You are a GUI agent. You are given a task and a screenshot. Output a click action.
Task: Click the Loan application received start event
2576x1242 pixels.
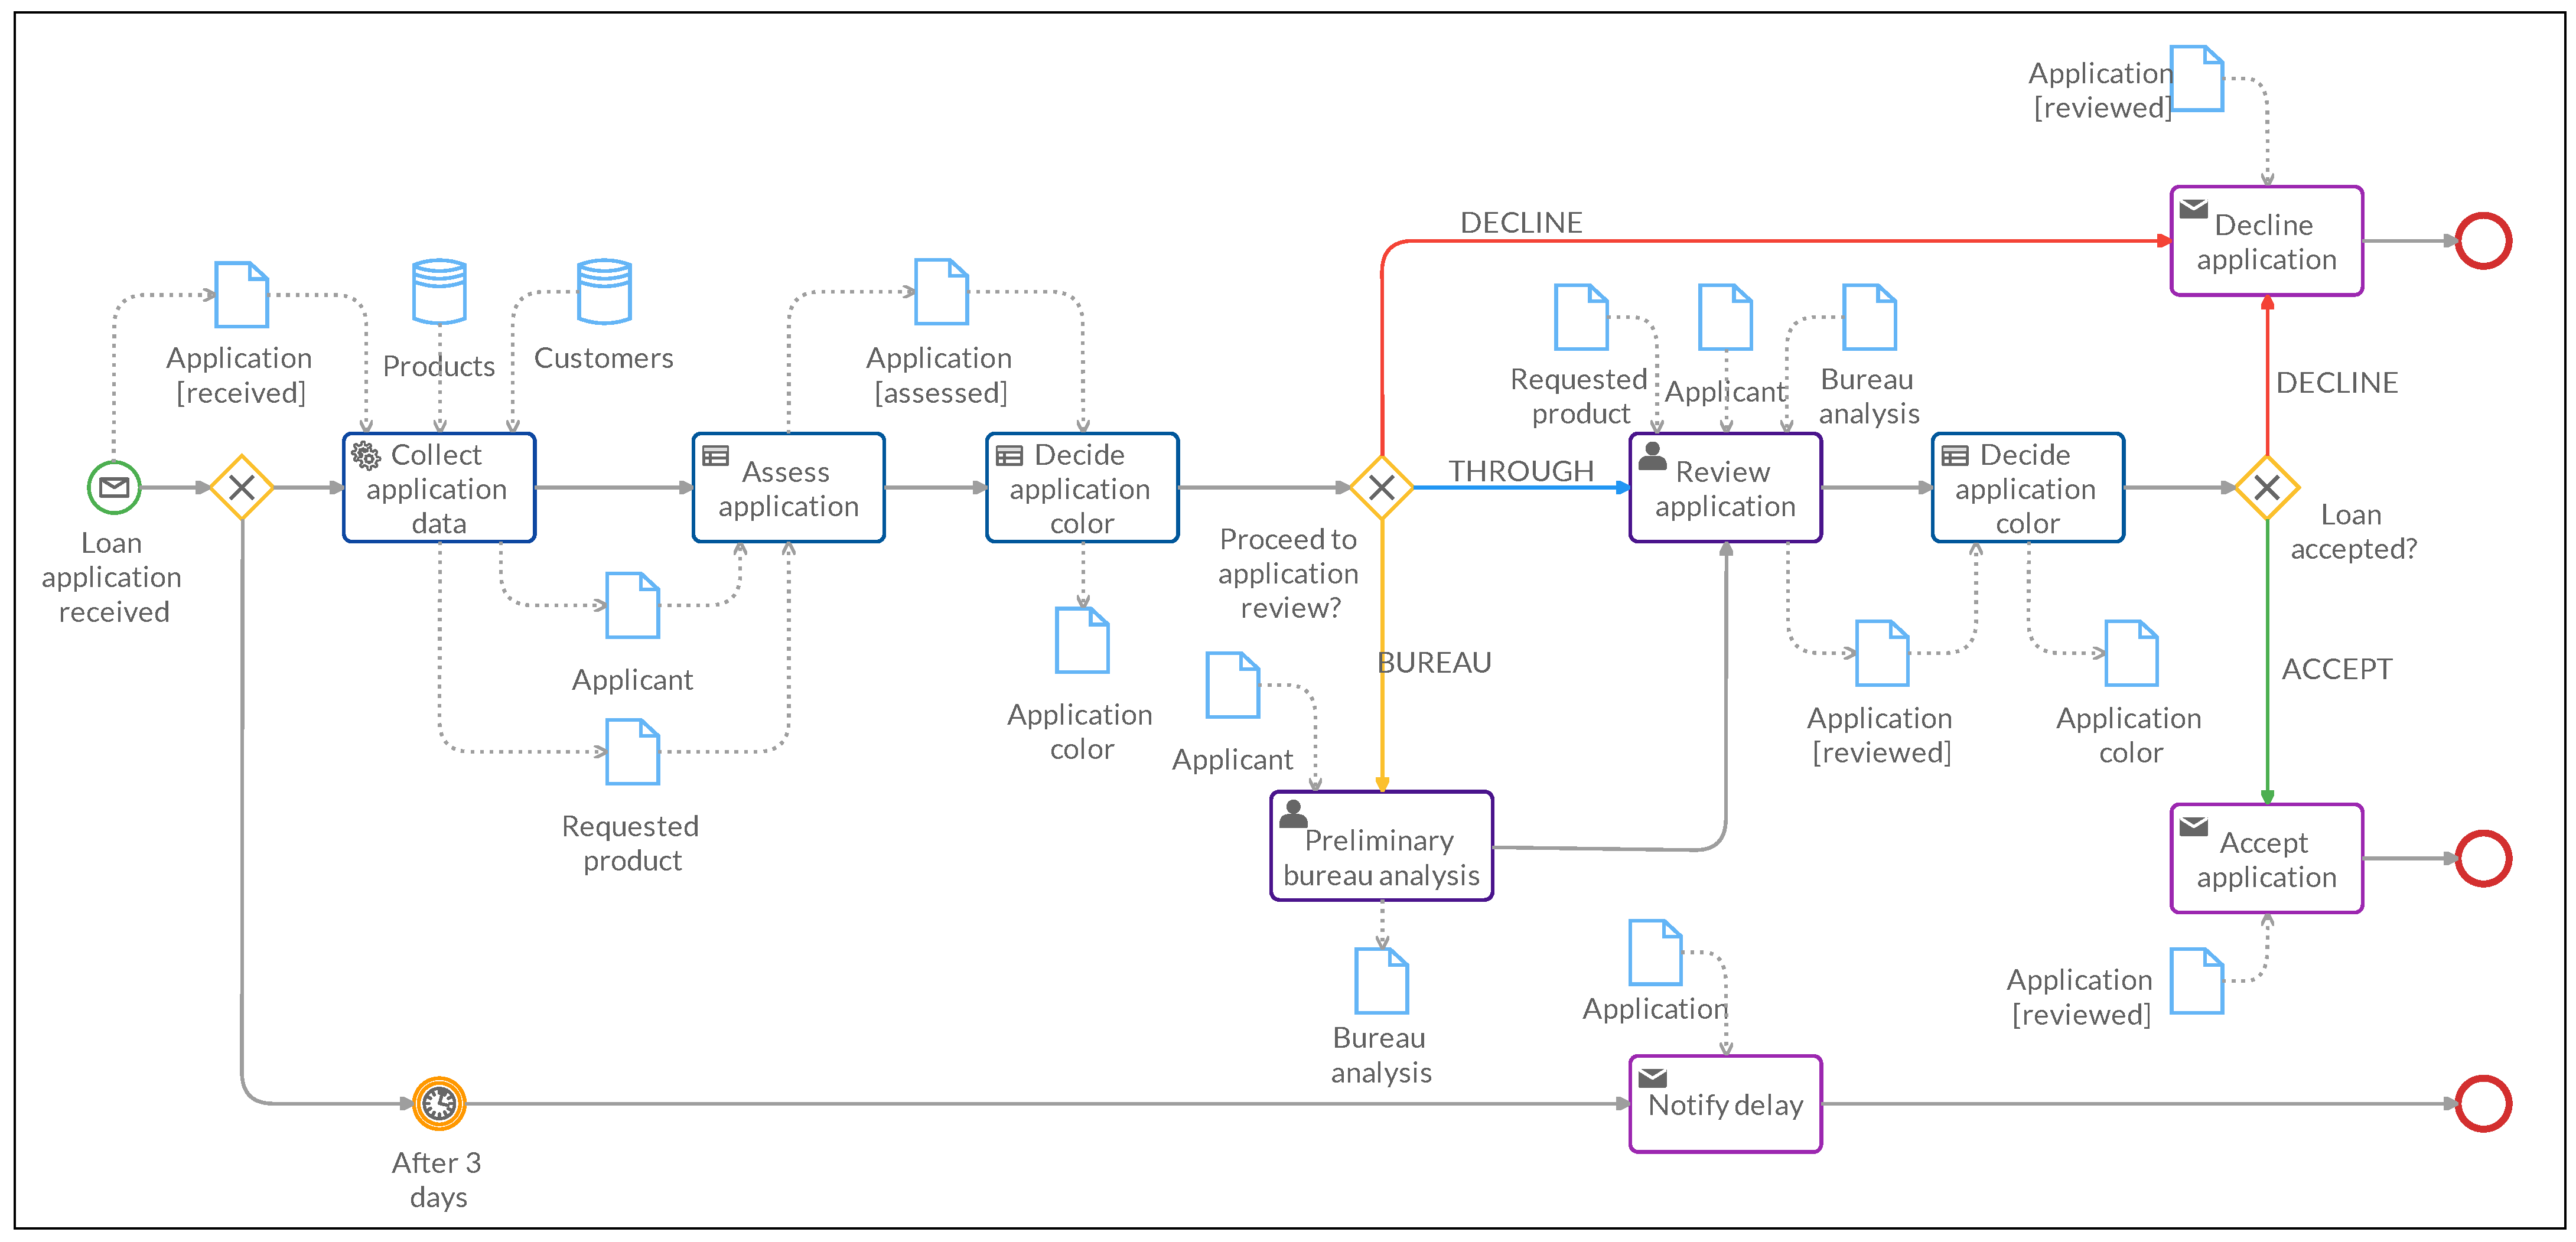(114, 487)
